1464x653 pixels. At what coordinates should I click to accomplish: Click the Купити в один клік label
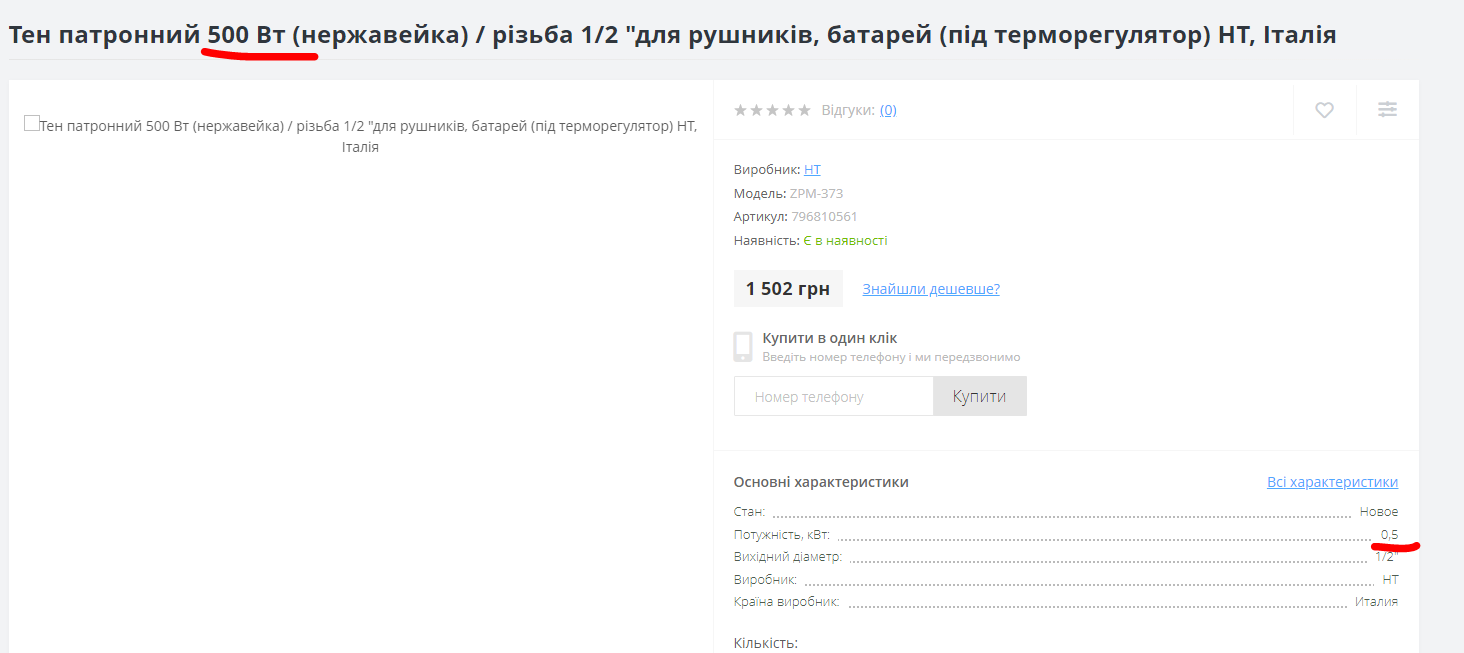click(x=830, y=338)
